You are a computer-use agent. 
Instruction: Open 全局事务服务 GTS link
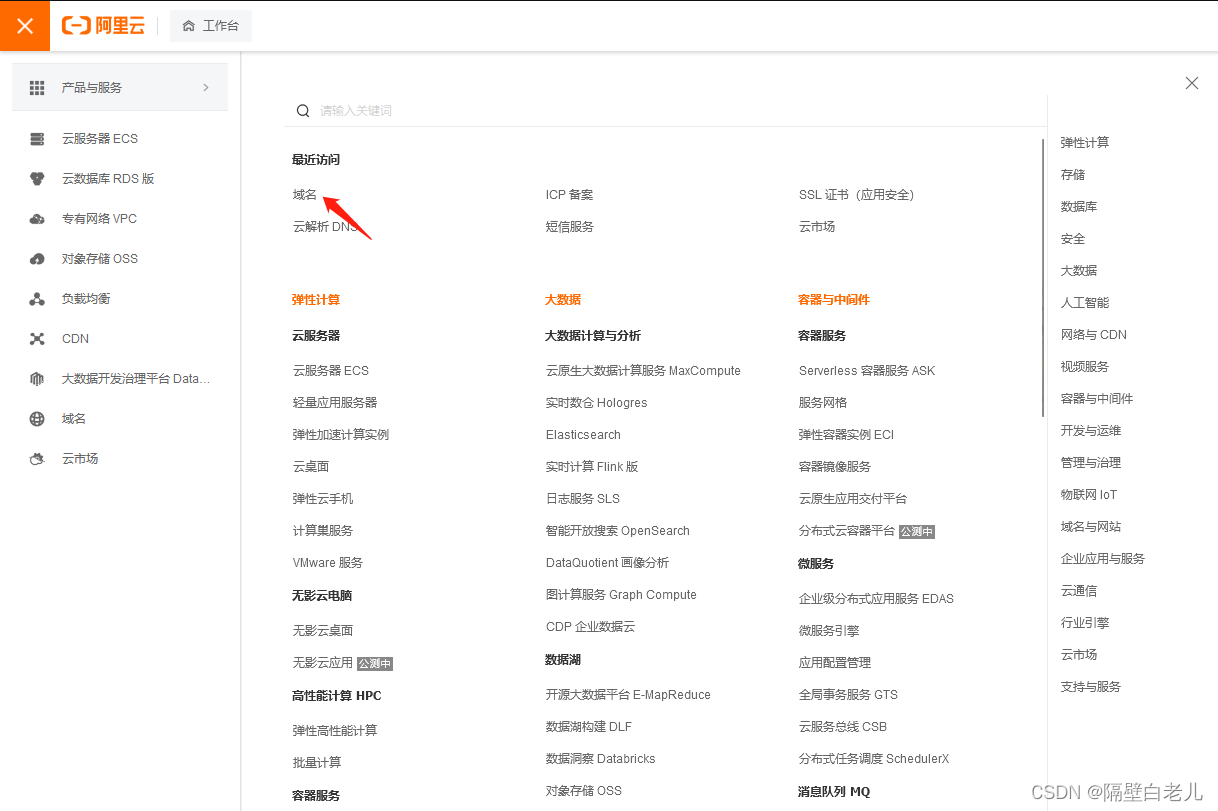pos(848,695)
